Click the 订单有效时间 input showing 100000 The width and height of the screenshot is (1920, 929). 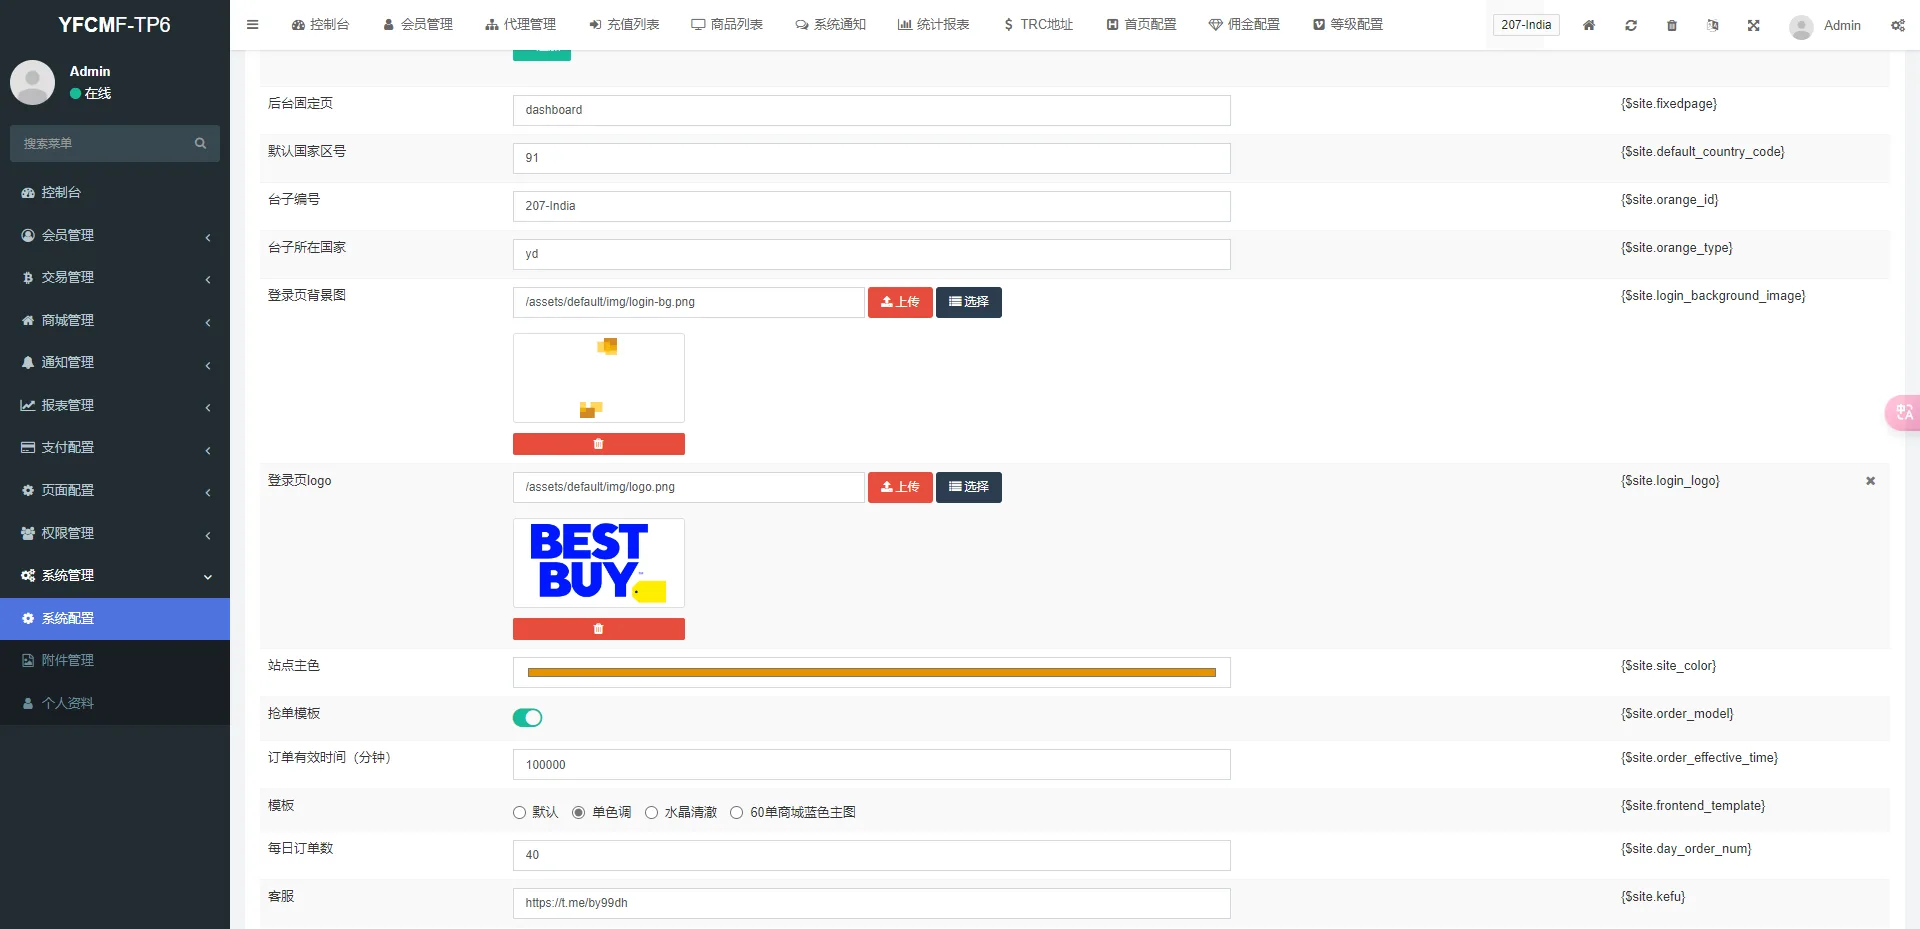pos(872,765)
